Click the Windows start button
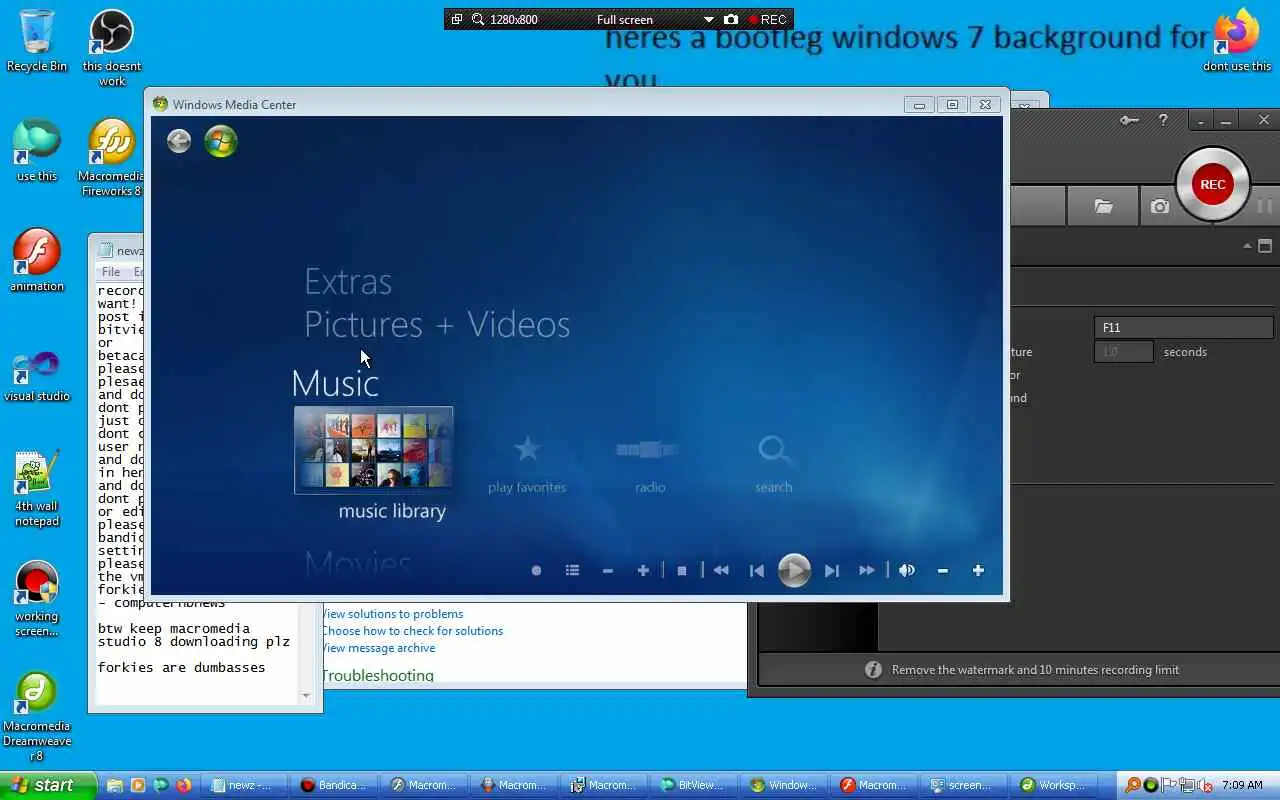Screen dimensions: 1280x800 click(x=48, y=785)
